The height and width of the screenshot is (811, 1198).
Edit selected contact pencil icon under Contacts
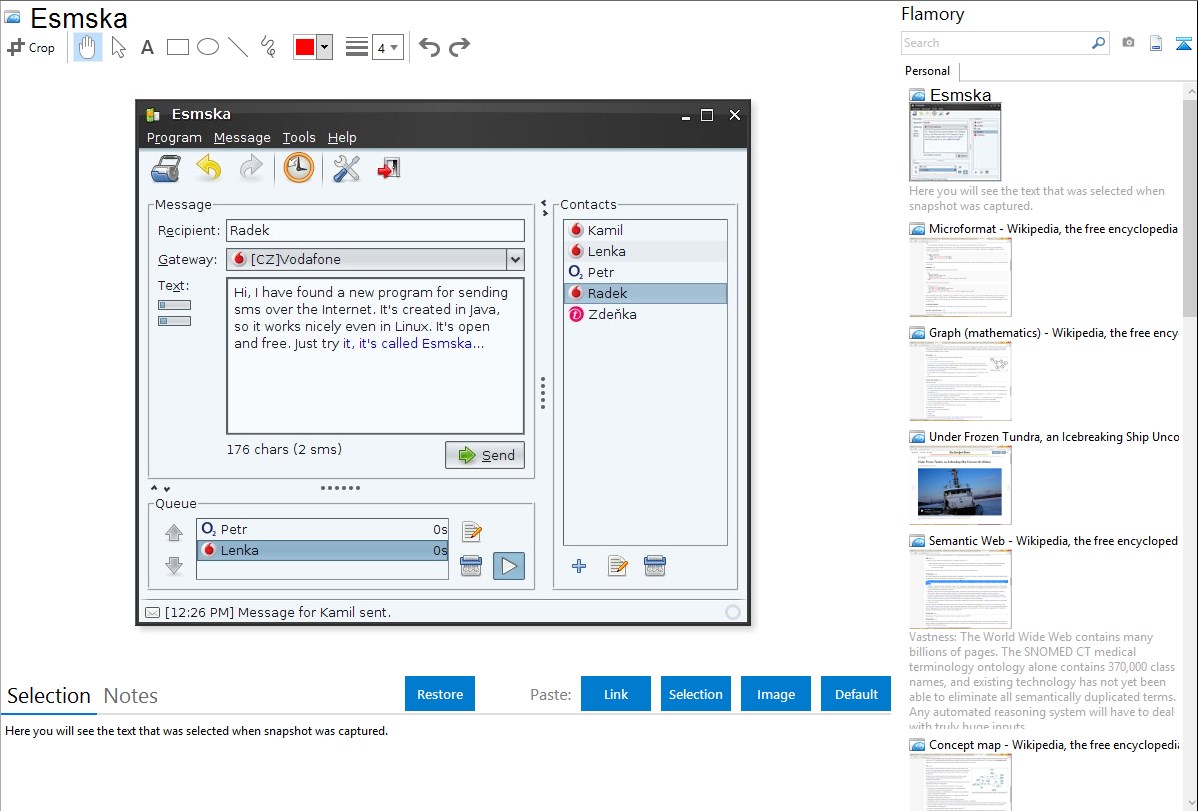pyautogui.click(x=617, y=566)
